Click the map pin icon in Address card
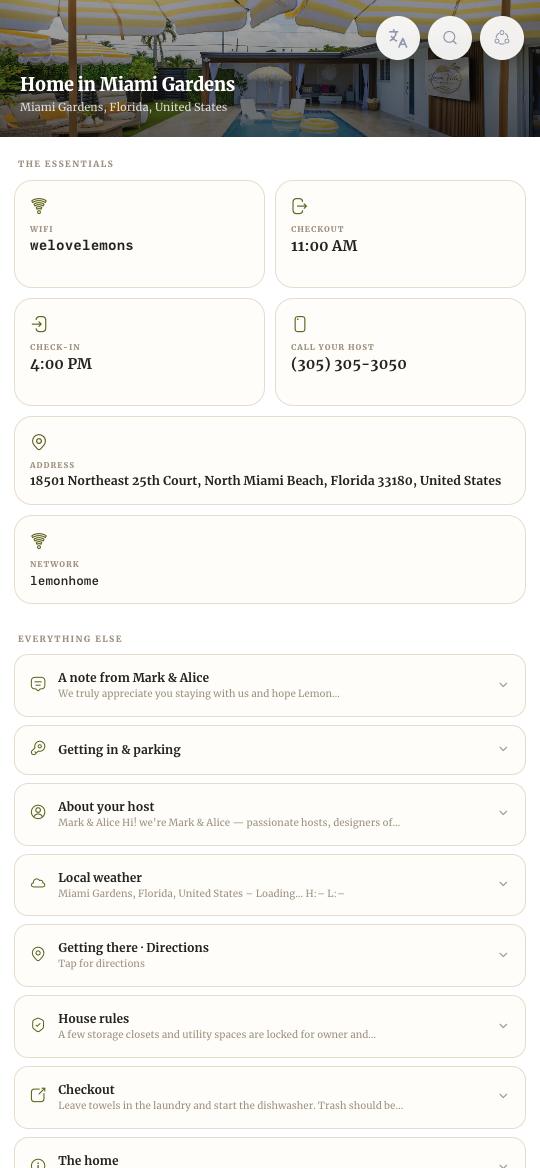 (39, 442)
